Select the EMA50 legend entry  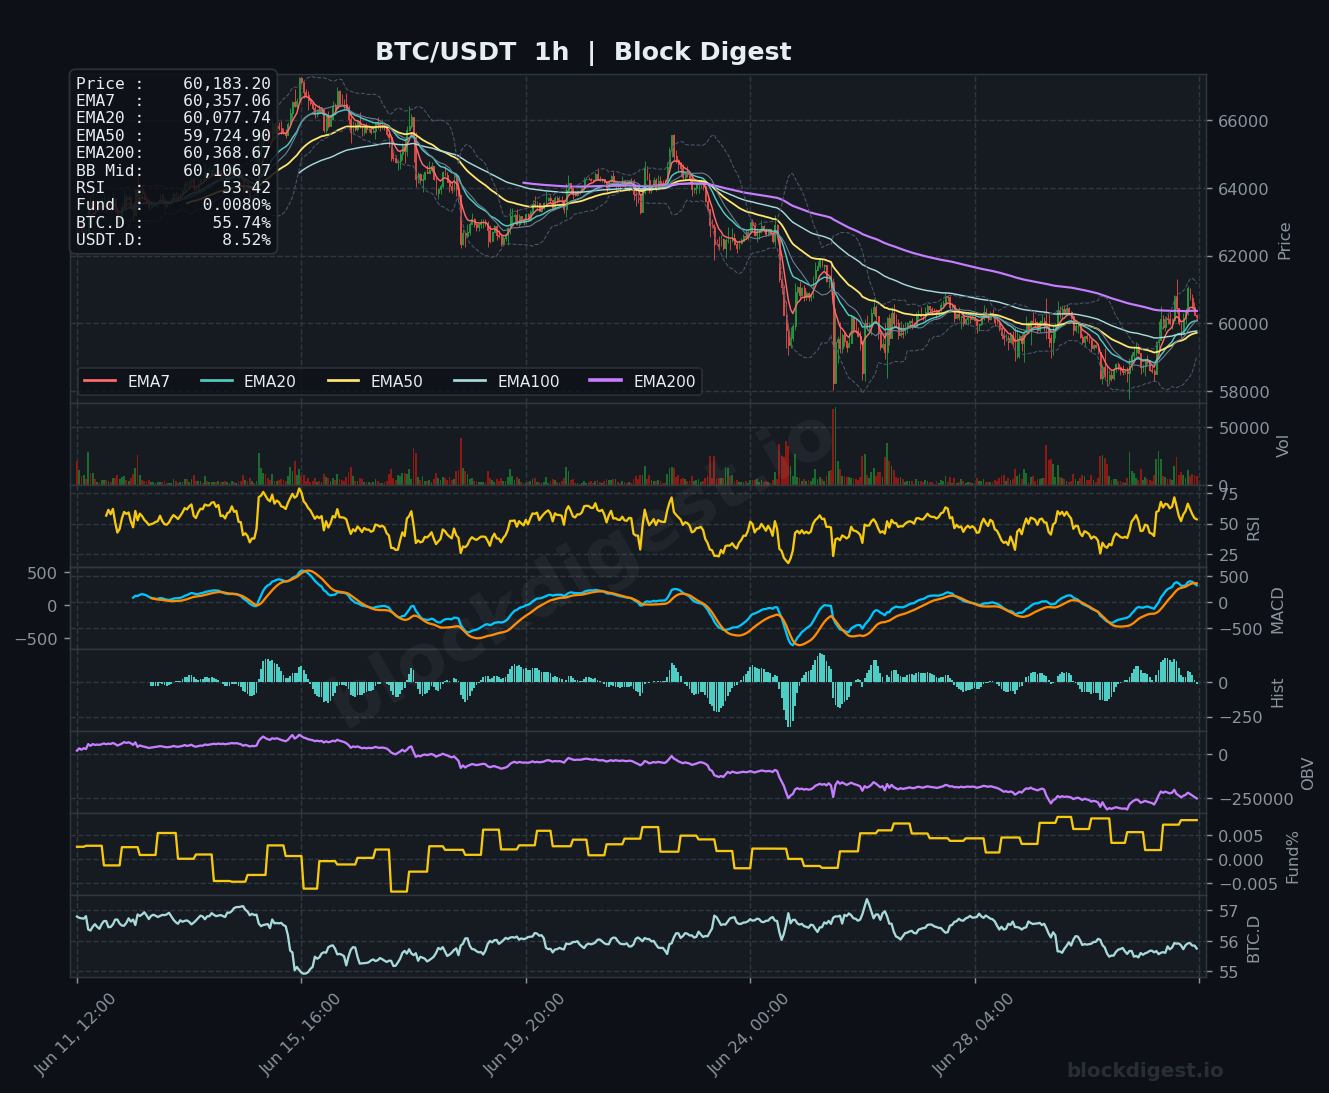pos(375,381)
